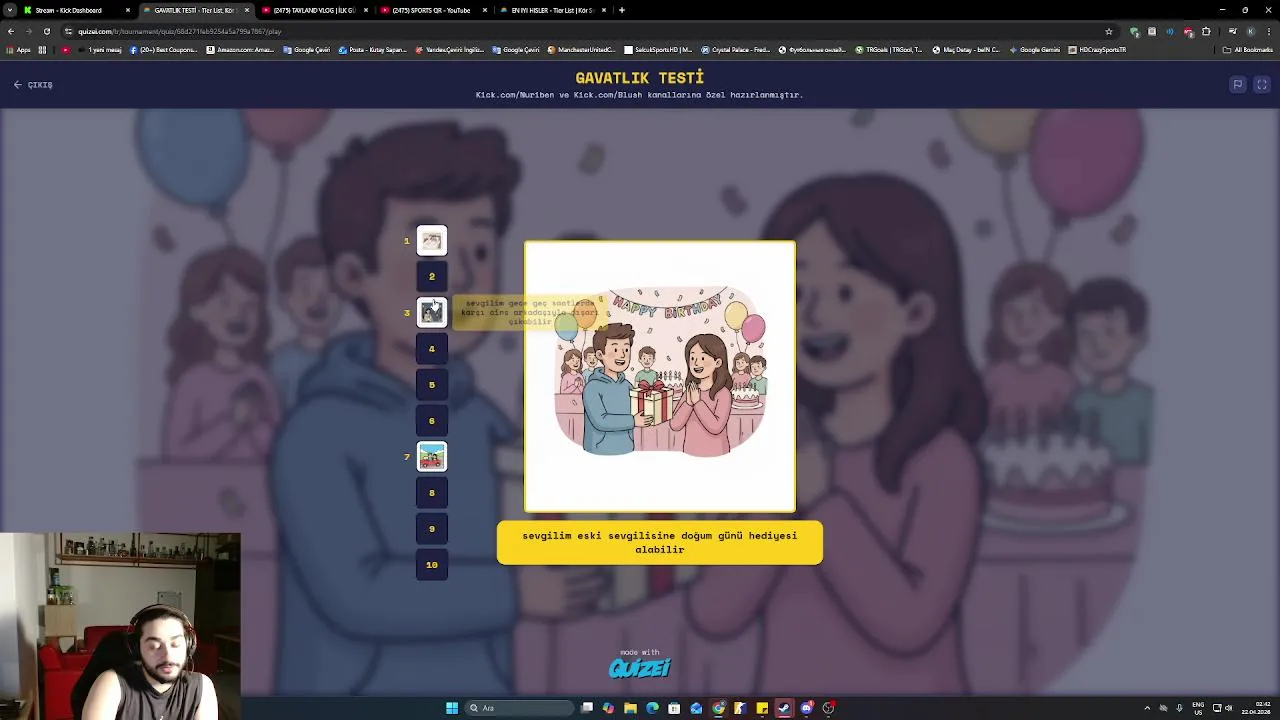Open Discord from the taskbar
This screenshot has height=720, width=1280.
806,708
